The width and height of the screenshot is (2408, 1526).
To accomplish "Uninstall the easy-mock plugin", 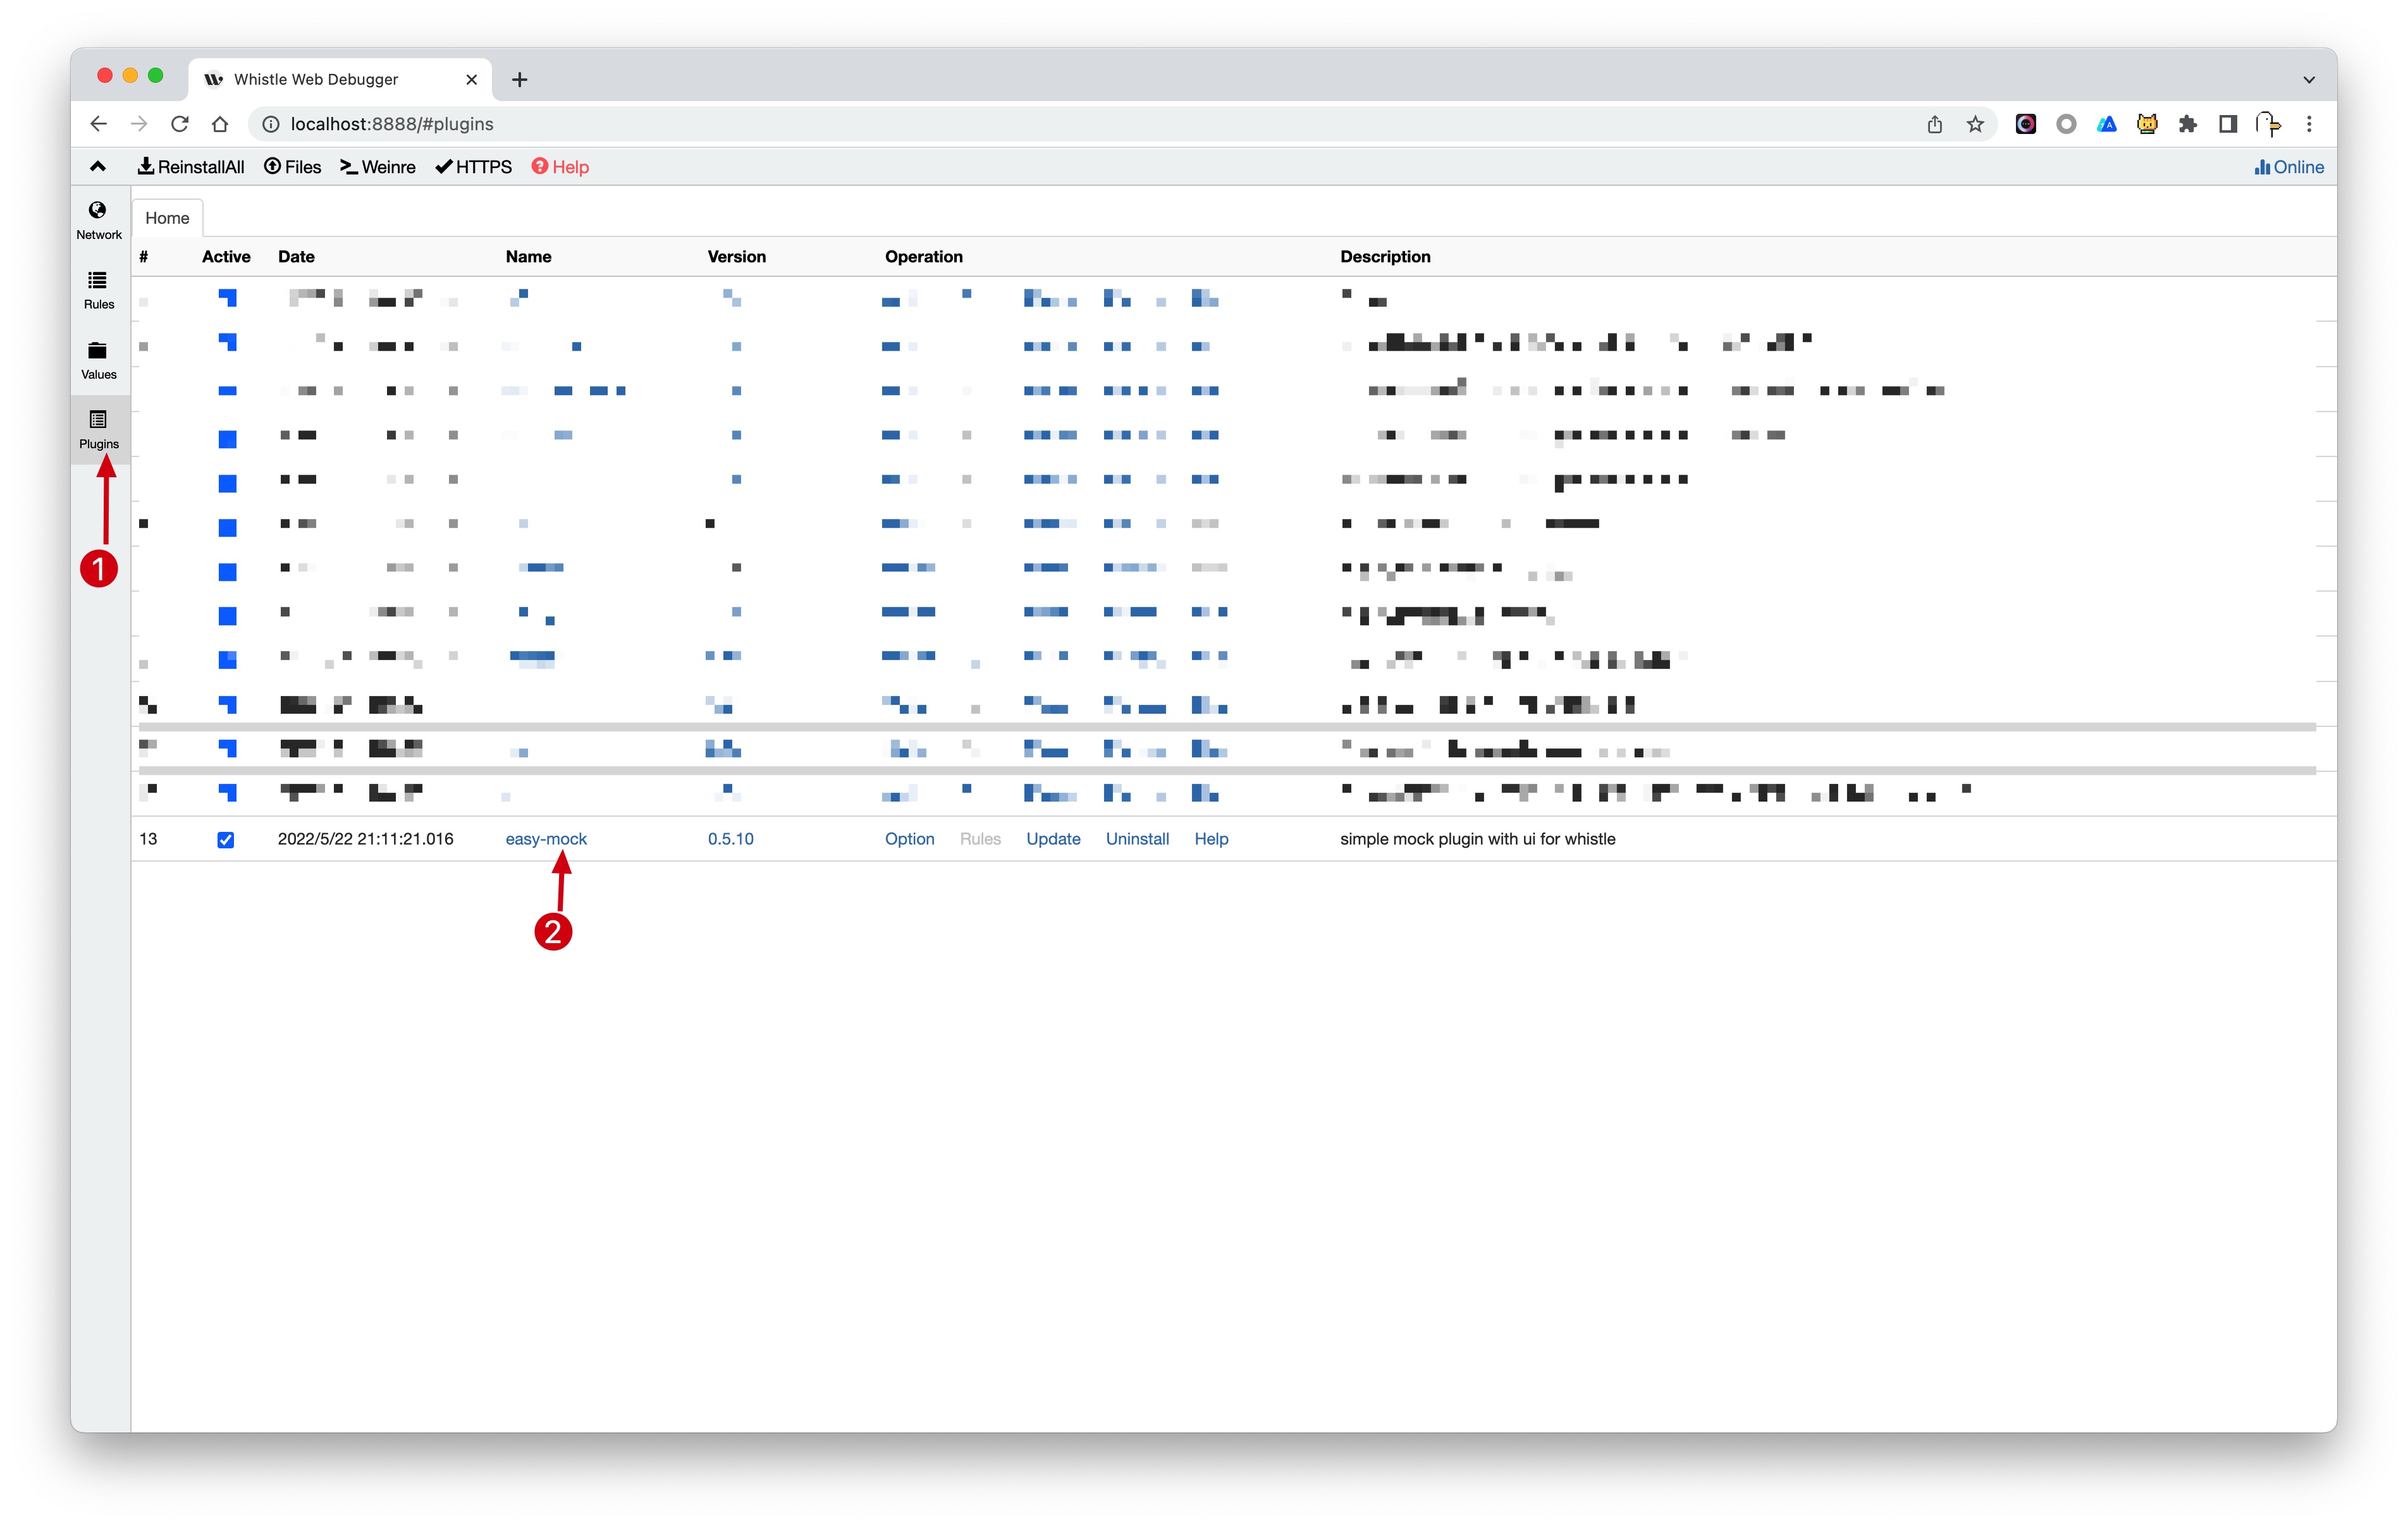I will tap(1137, 839).
